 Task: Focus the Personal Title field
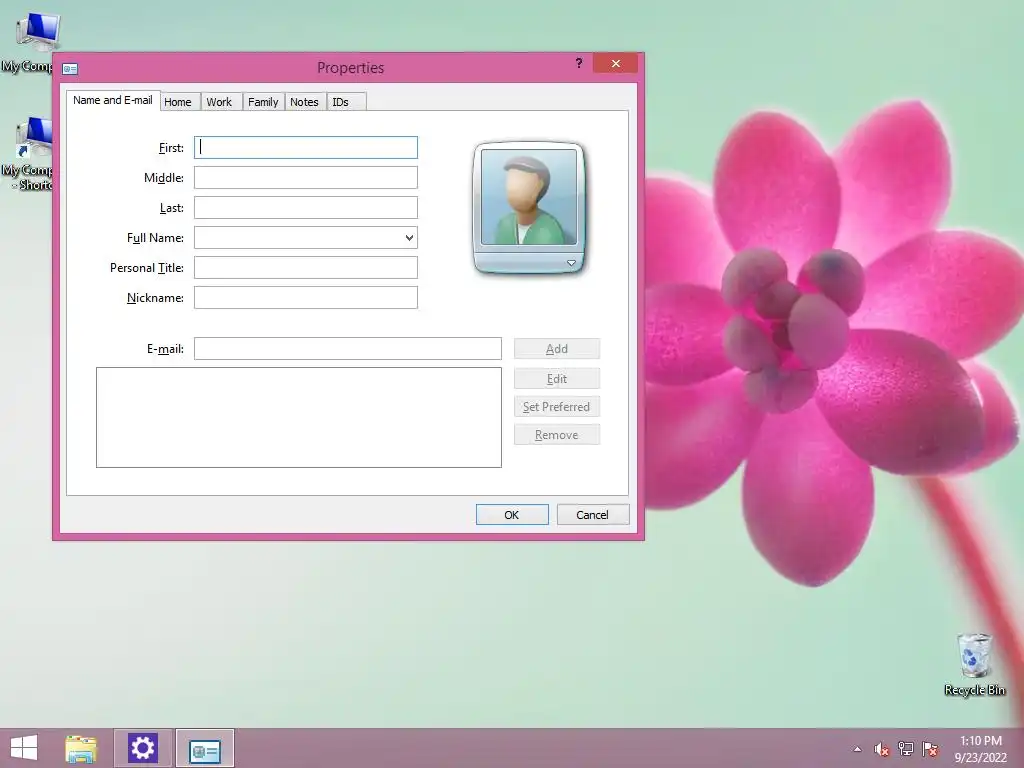coord(306,268)
